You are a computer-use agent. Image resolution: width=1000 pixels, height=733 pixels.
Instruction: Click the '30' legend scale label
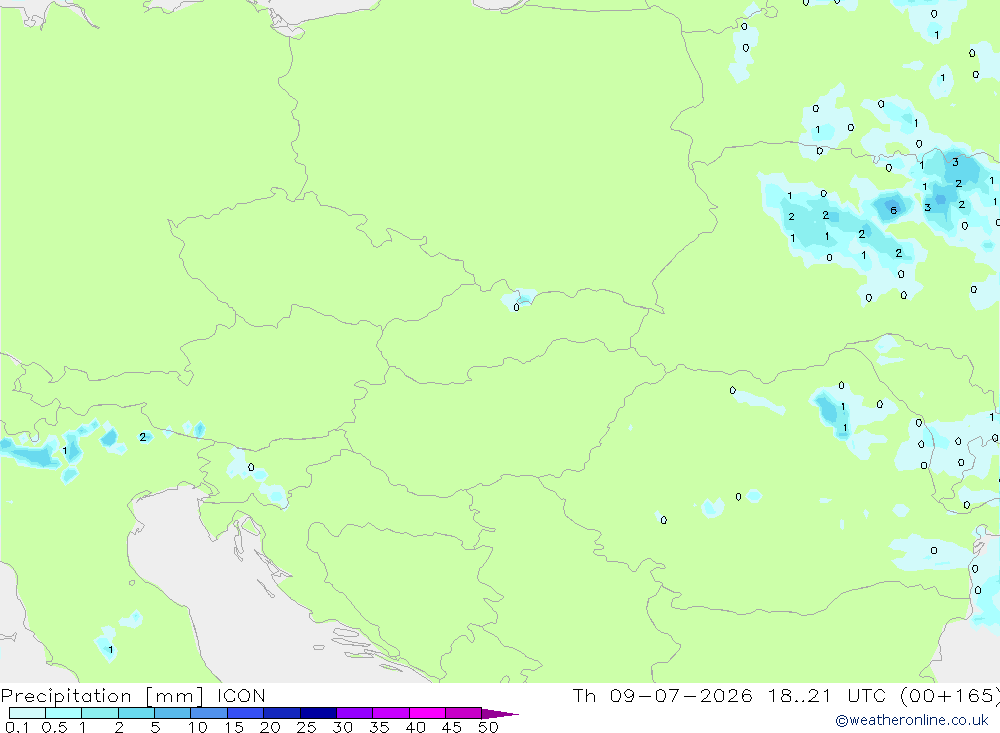343,727
